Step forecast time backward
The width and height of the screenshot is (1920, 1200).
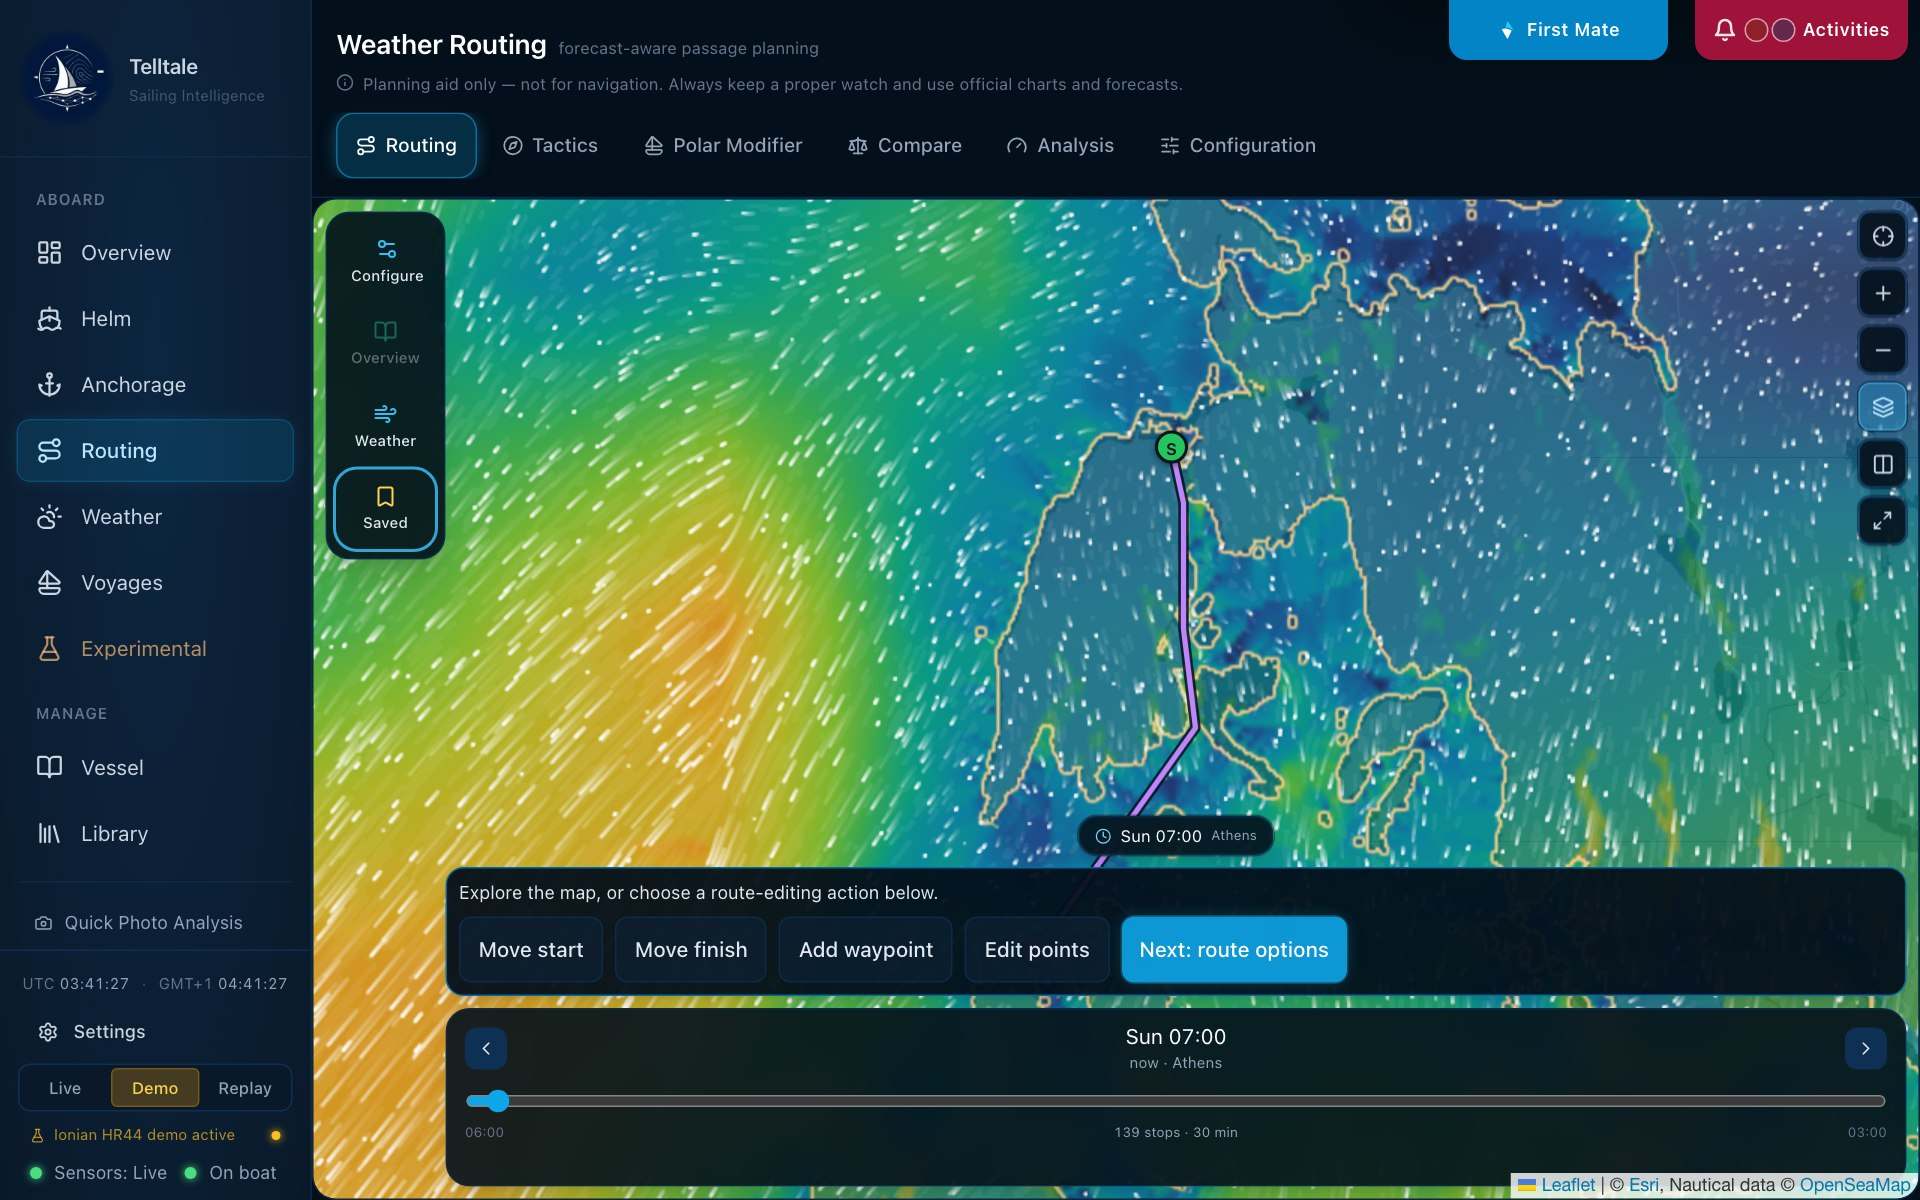point(486,1049)
